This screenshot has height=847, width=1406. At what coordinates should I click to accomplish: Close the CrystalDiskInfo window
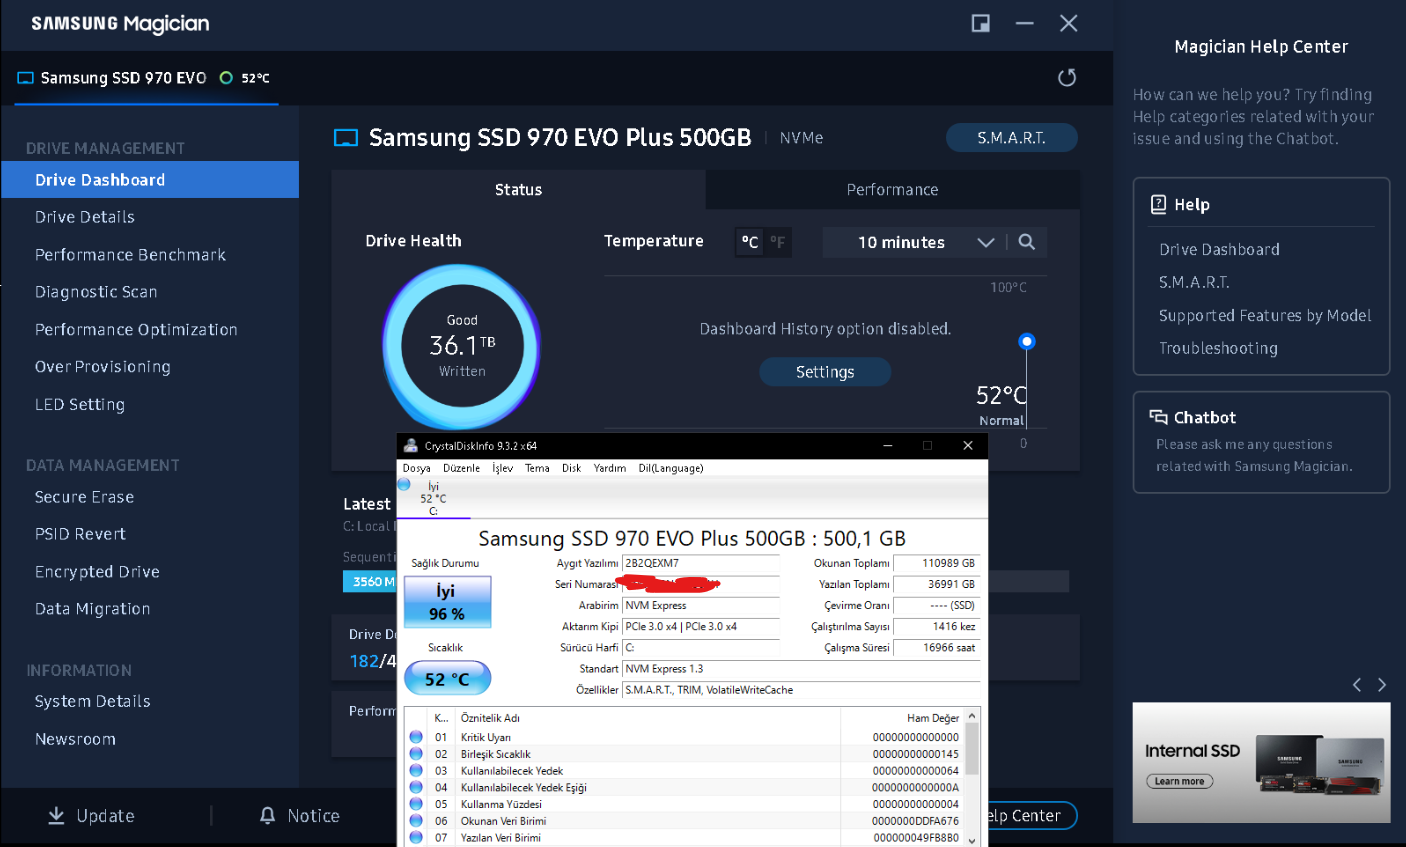click(x=967, y=446)
